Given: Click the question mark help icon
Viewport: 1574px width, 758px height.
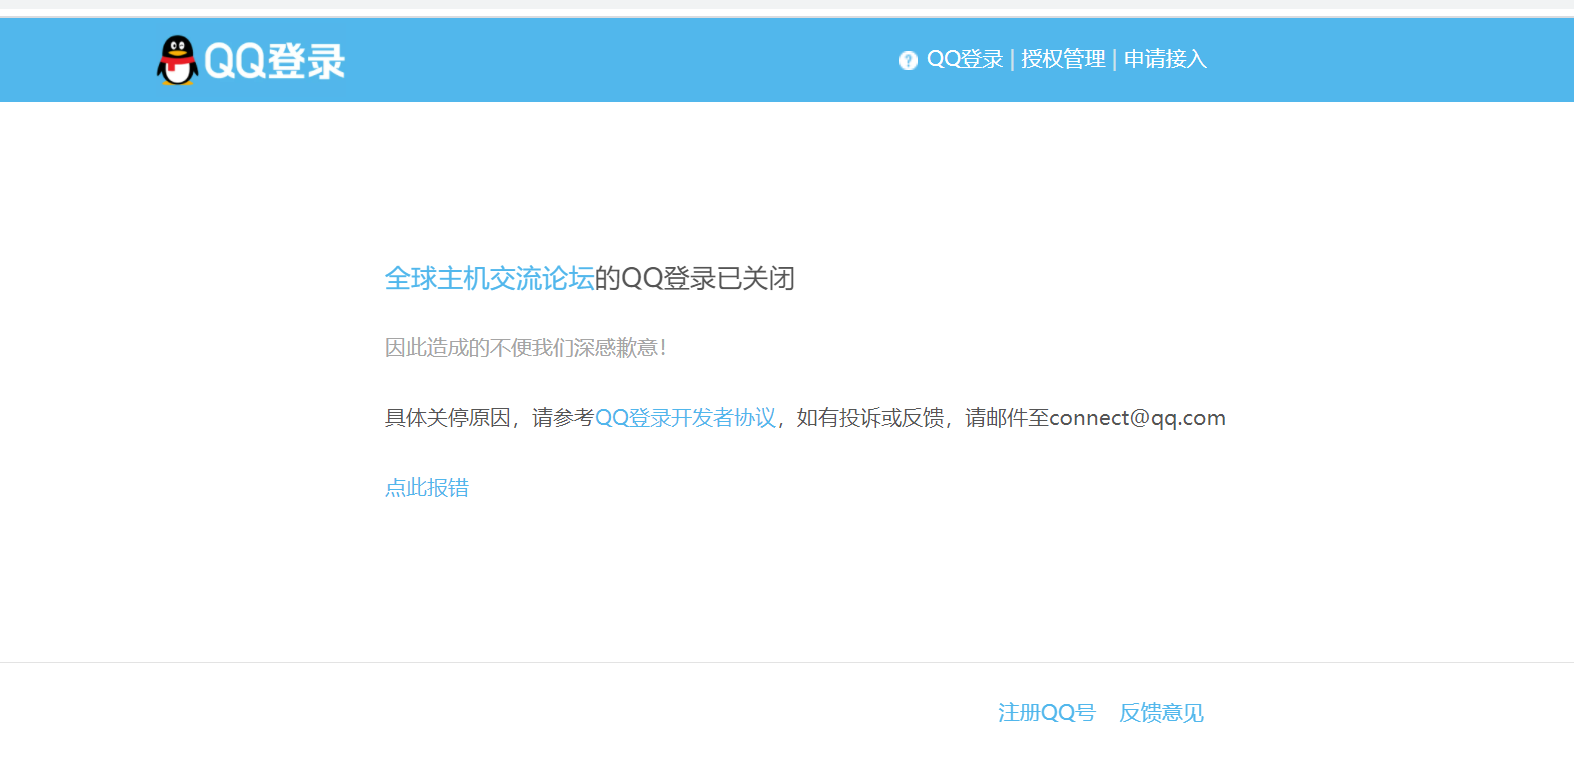Looking at the screenshot, I should (908, 60).
